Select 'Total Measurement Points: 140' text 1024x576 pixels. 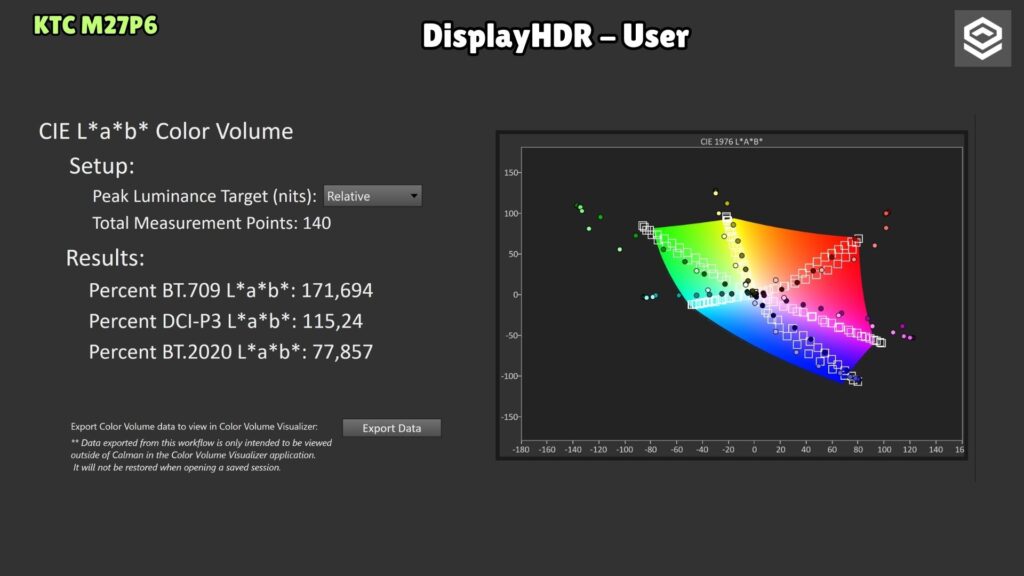tap(212, 223)
